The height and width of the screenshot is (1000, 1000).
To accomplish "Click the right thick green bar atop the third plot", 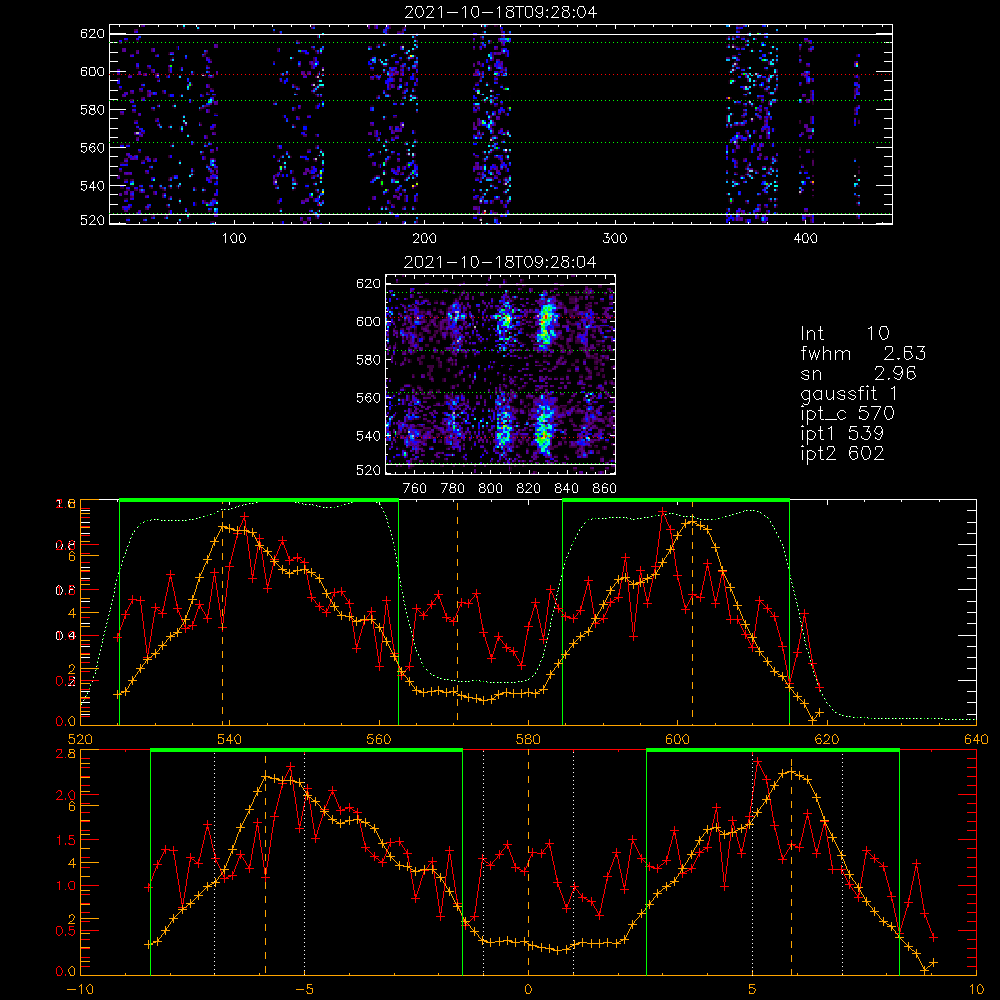I will tap(676, 500).
